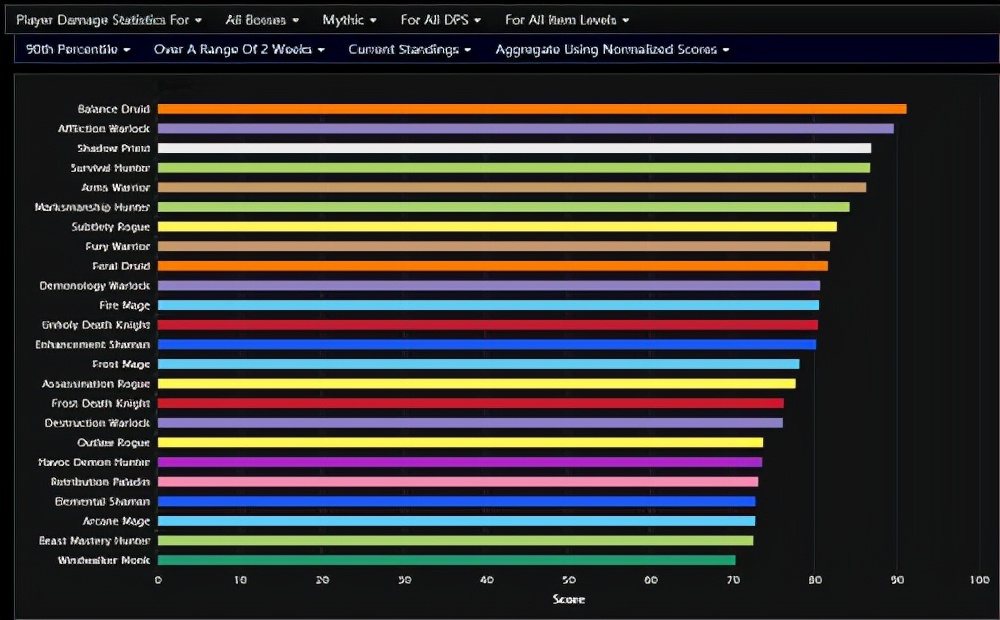The height and width of the screenshot is (620, 1000).
Task: Select the Arms Warrior bar
Action: [x=511, y=188]
